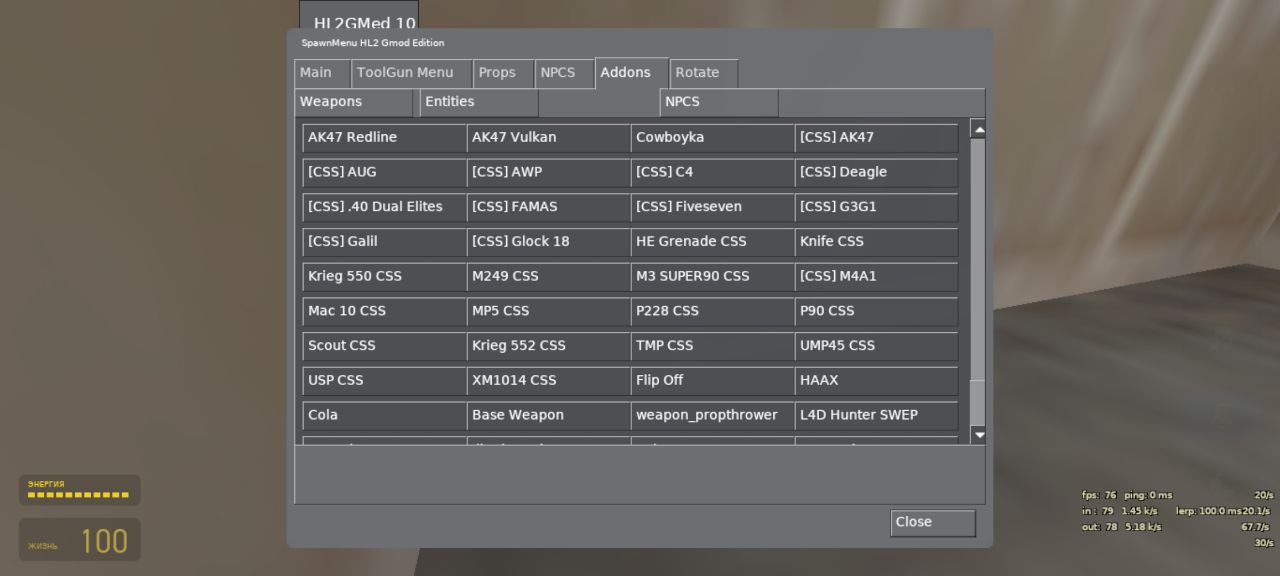Choose the UMP45 CSS entry

[x=876, y=346]
